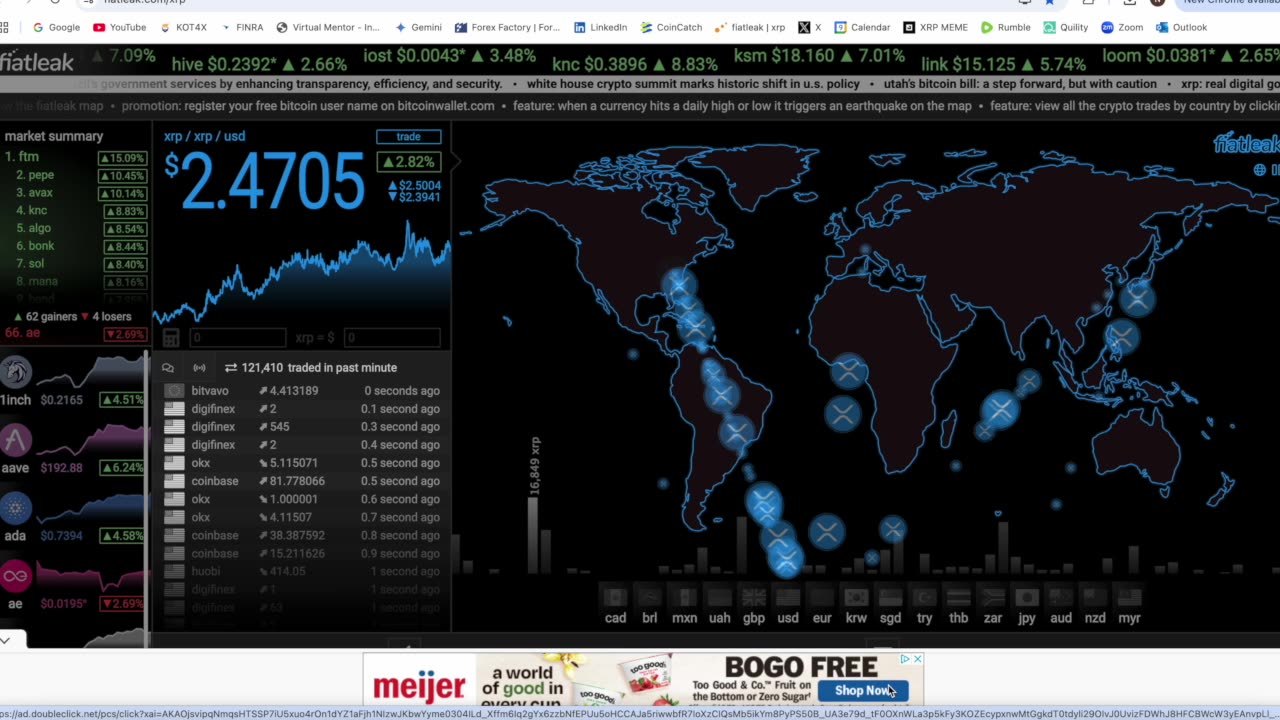The image size is (1280, 720).
Task: Open the FINRA bookmark
Action: (241, 27)
